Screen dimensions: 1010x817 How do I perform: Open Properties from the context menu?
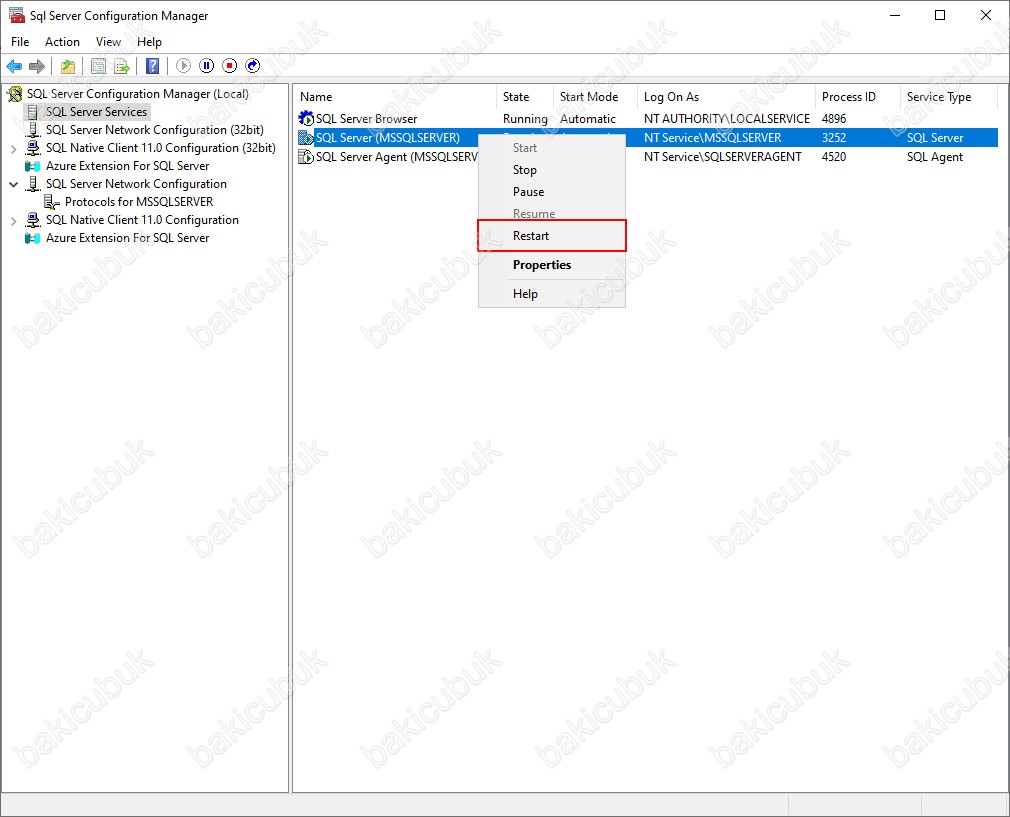pyautogui.click(x=551, y=265)
